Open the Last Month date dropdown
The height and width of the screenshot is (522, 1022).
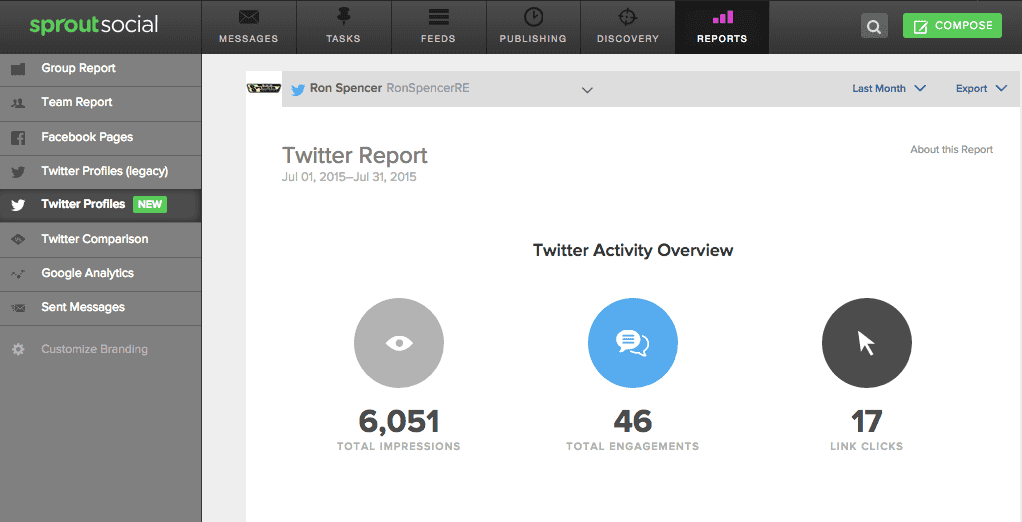889,89
